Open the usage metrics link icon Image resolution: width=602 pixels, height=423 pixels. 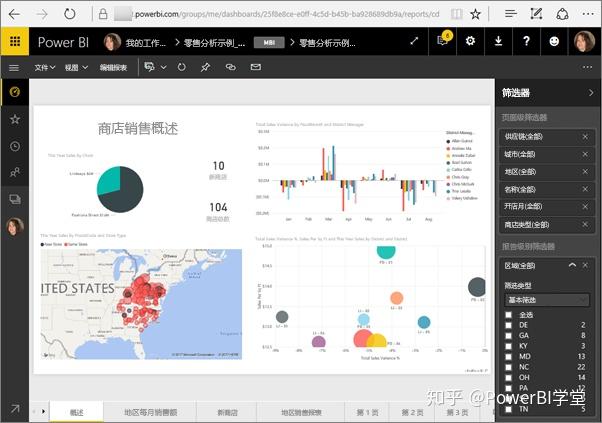pyautogui.click(x=230, y=67)
